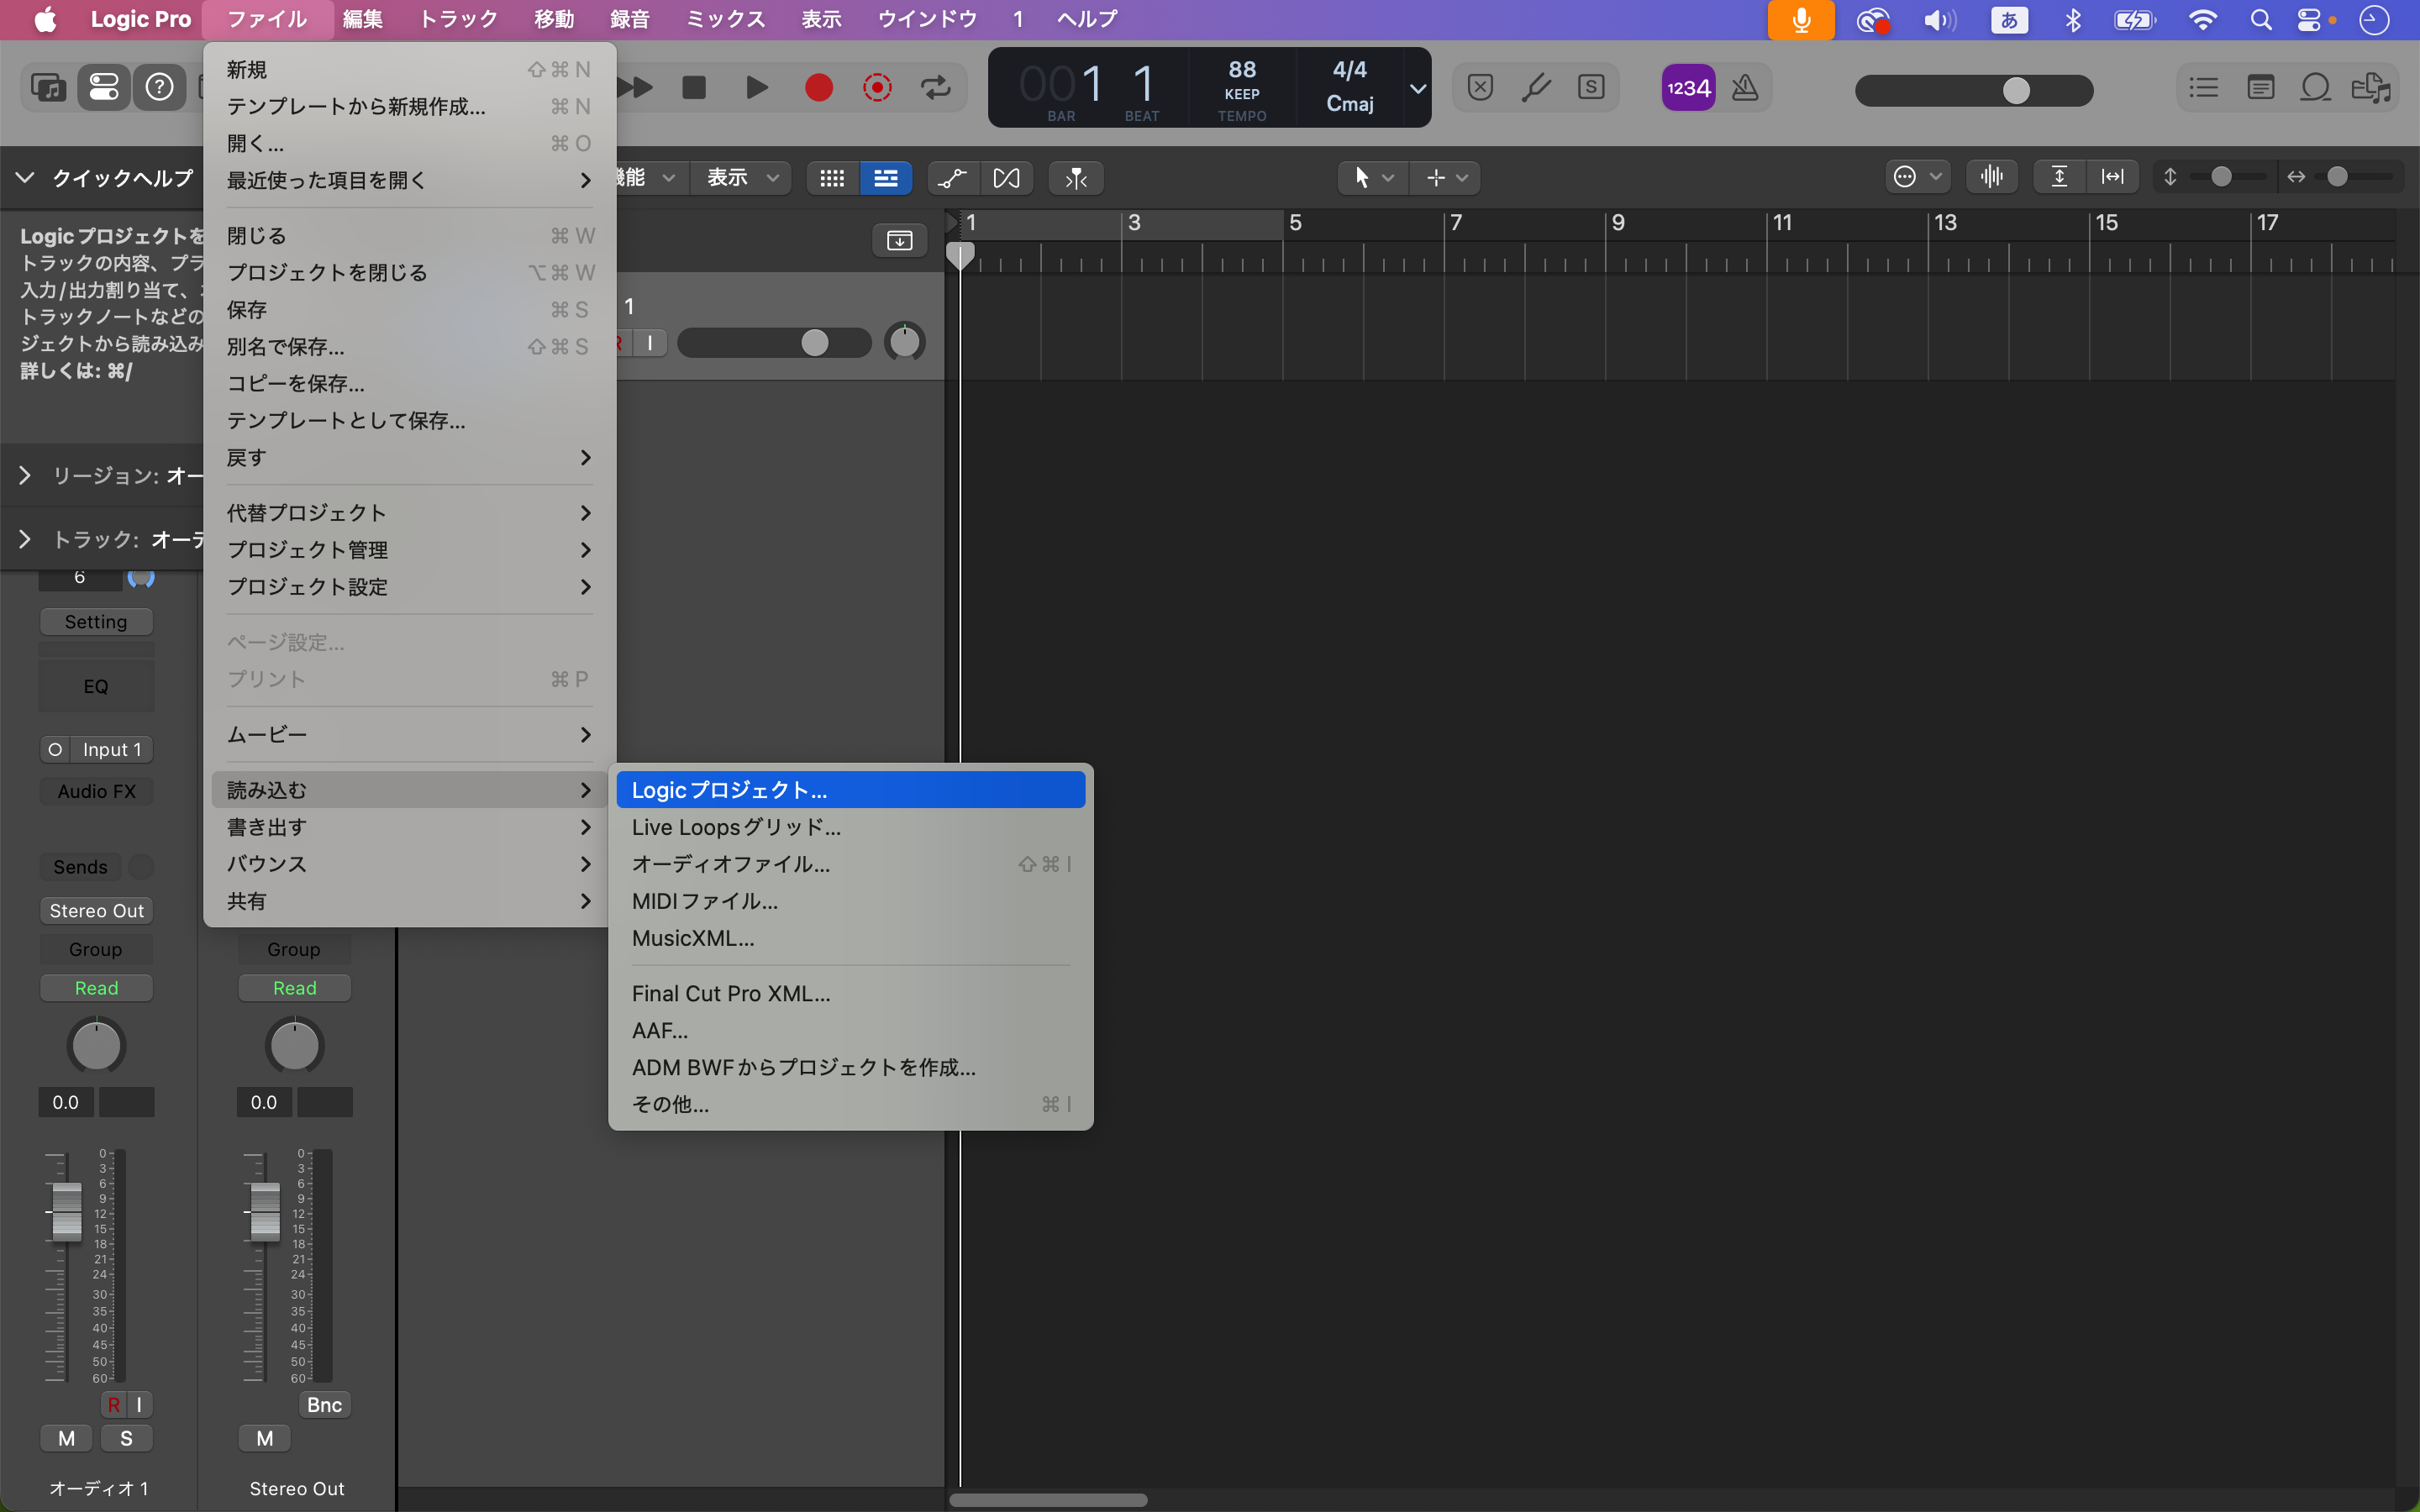Select オーディオファイル import menu item
Image resolution: width=2420 pixels, height=1512 pixels.
click(730, 864)
